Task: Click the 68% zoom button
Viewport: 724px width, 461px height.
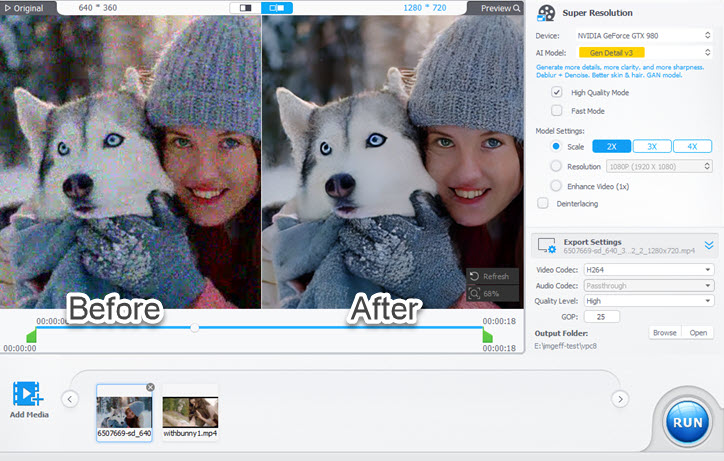Action: [492, 293]
